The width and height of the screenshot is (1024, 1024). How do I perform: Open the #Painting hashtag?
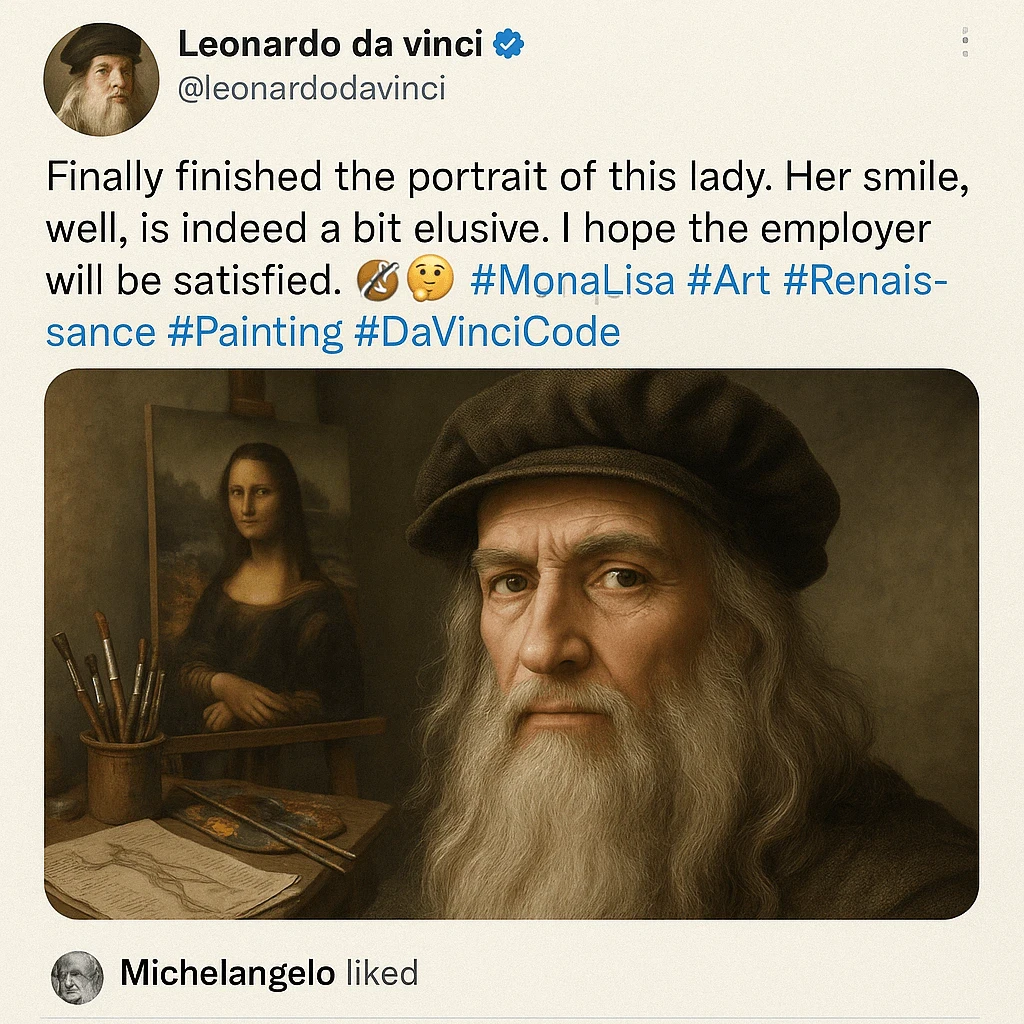click(257, 331)
